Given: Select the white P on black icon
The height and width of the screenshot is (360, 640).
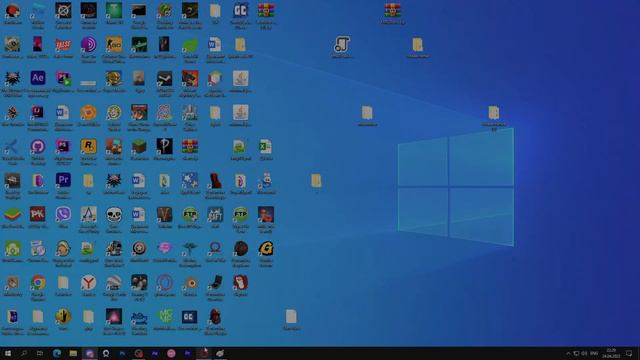Looking at the screenshot, I should point(164,146).
